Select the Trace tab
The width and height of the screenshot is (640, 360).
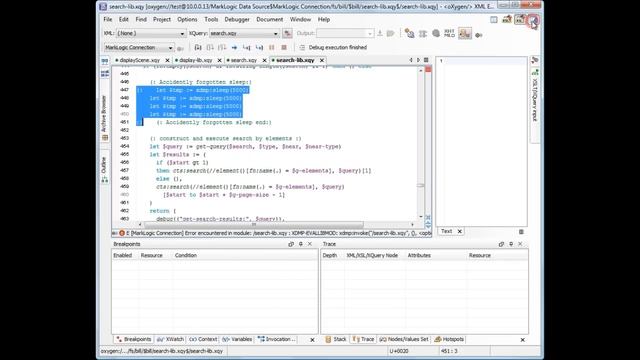pyautogui.click(x=363, y=339)
